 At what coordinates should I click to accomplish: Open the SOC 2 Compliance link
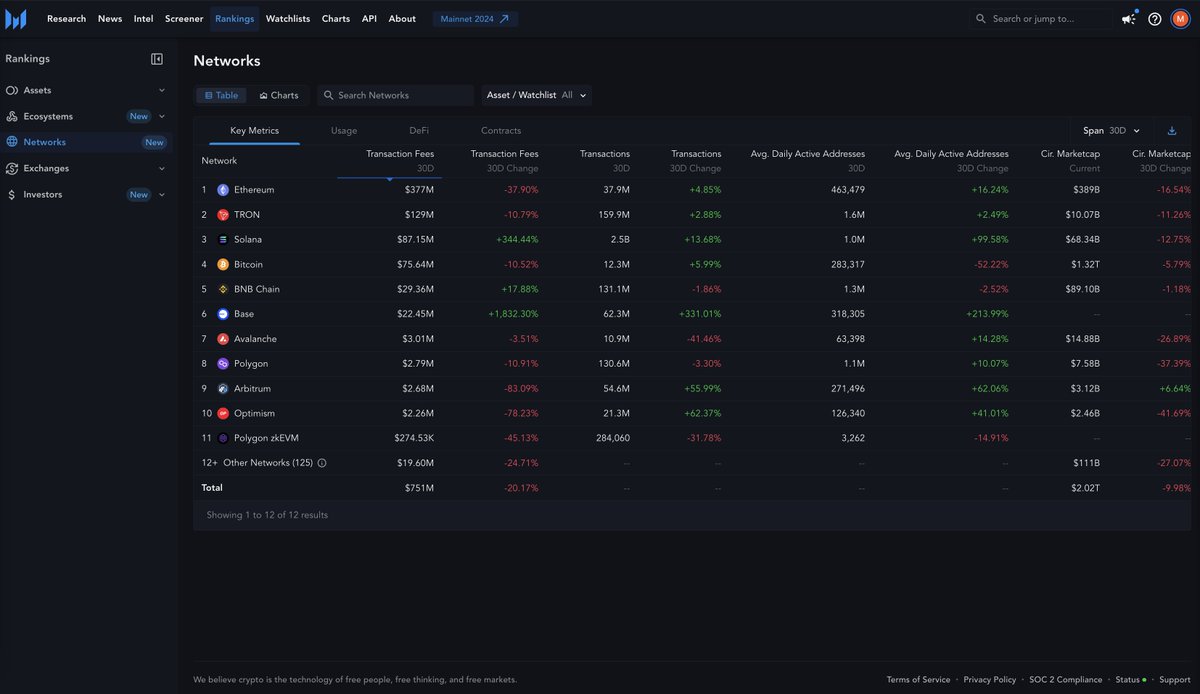(1066, 680)
